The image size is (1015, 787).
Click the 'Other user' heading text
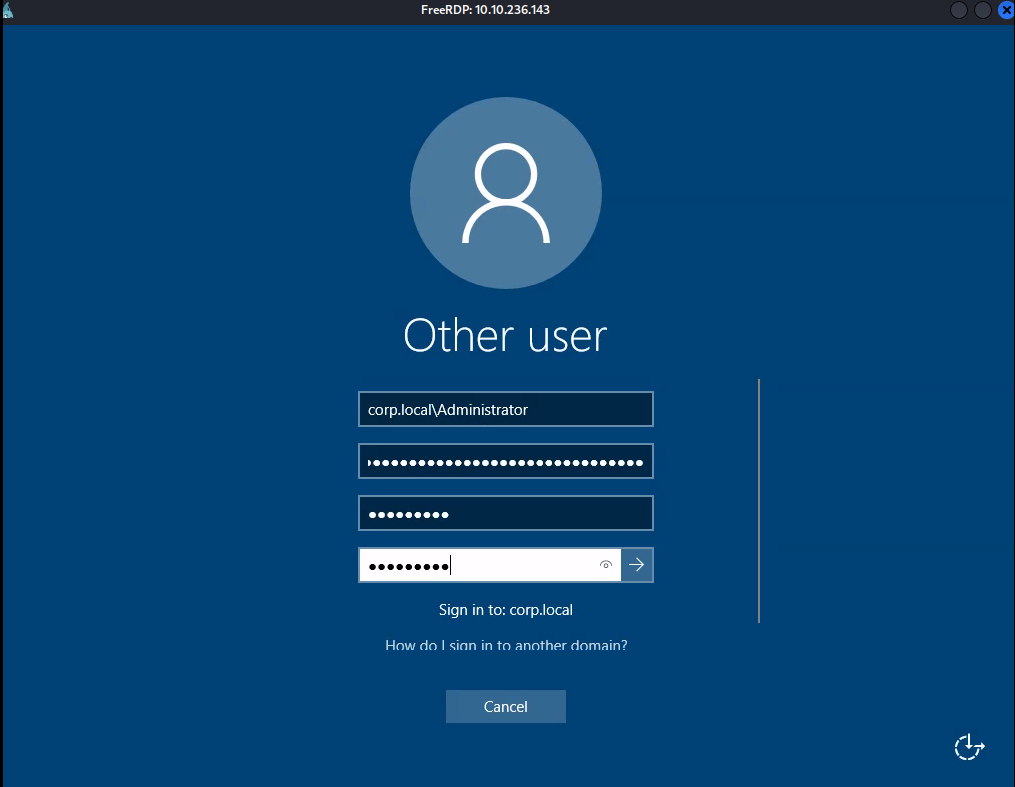[505, 336]
